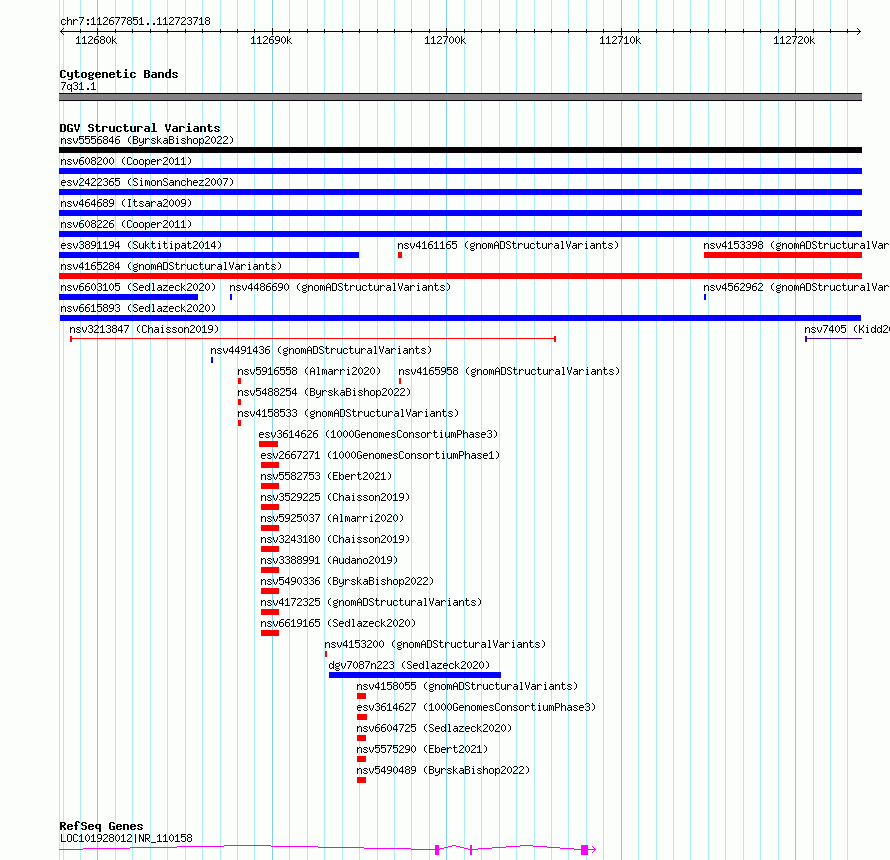This screenshot has width=890, height=860.
Task: Select the 112710k ruler position label
Action: pyautogui.click(x=620, y=40)
